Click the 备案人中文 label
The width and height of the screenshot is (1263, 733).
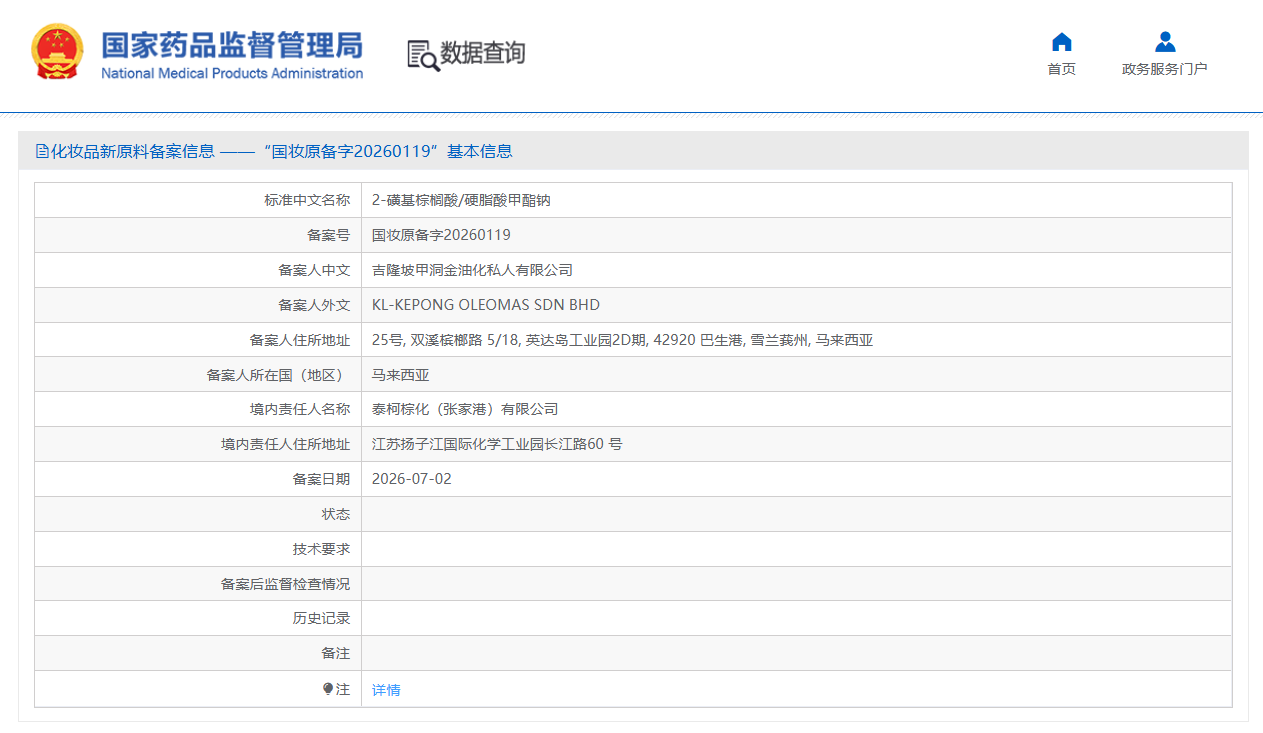click(314, 270)
